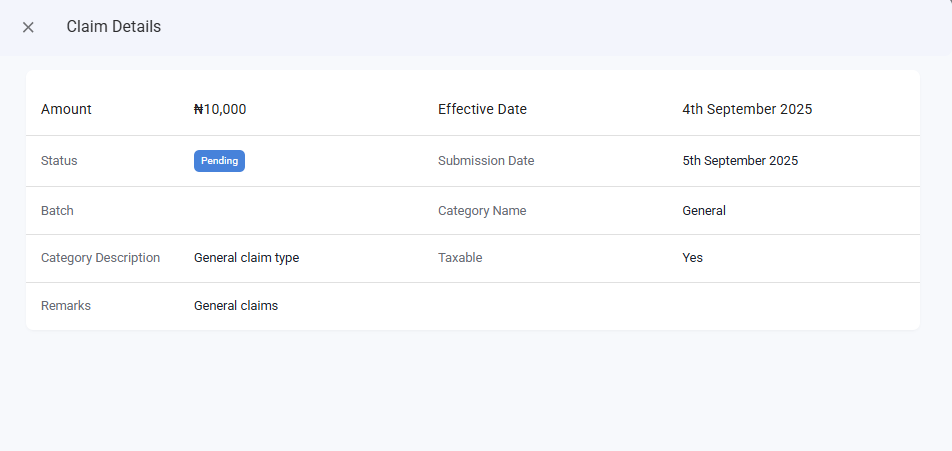952x451 pixels.
Task: Select the ₦10,000 amount value
Action: click(x=220, y=109)
